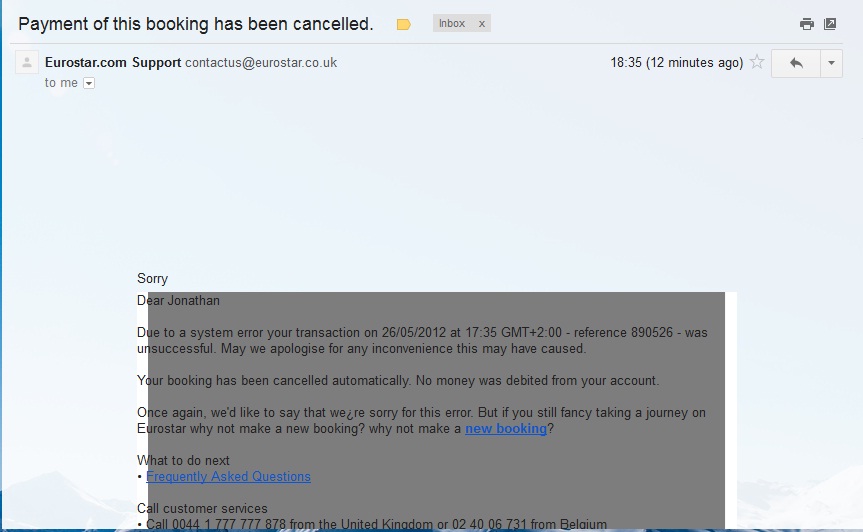Click the "Call customer services" line
Image resolution: width=863 pixels, height=532 pixels.
202,509
